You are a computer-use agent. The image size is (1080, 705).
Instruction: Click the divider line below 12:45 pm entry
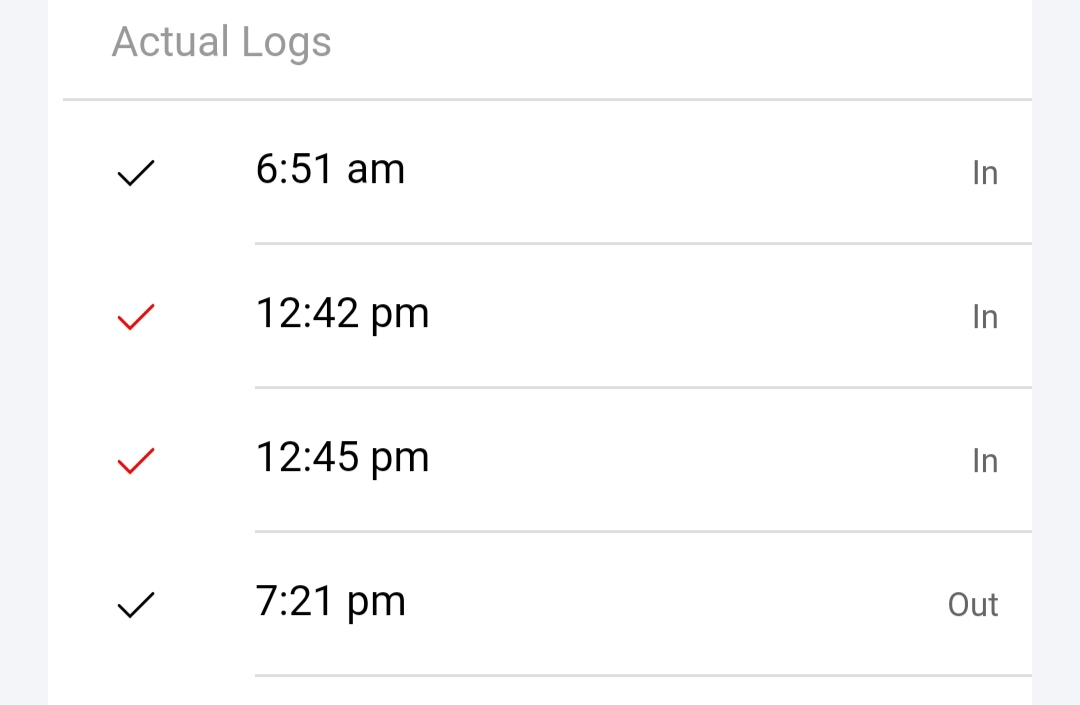643,531
